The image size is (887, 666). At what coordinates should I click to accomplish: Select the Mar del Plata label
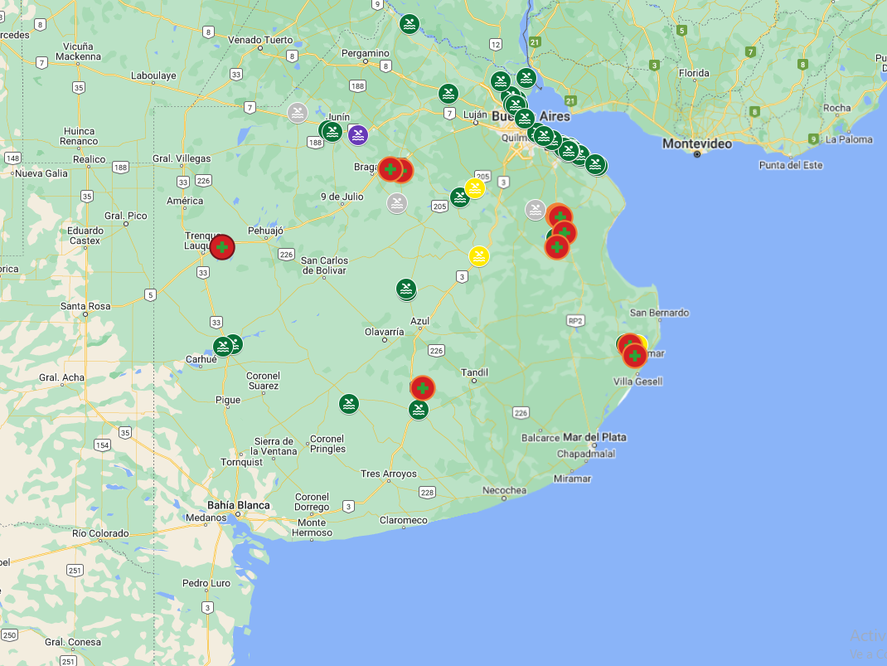(x=595, y=437)
